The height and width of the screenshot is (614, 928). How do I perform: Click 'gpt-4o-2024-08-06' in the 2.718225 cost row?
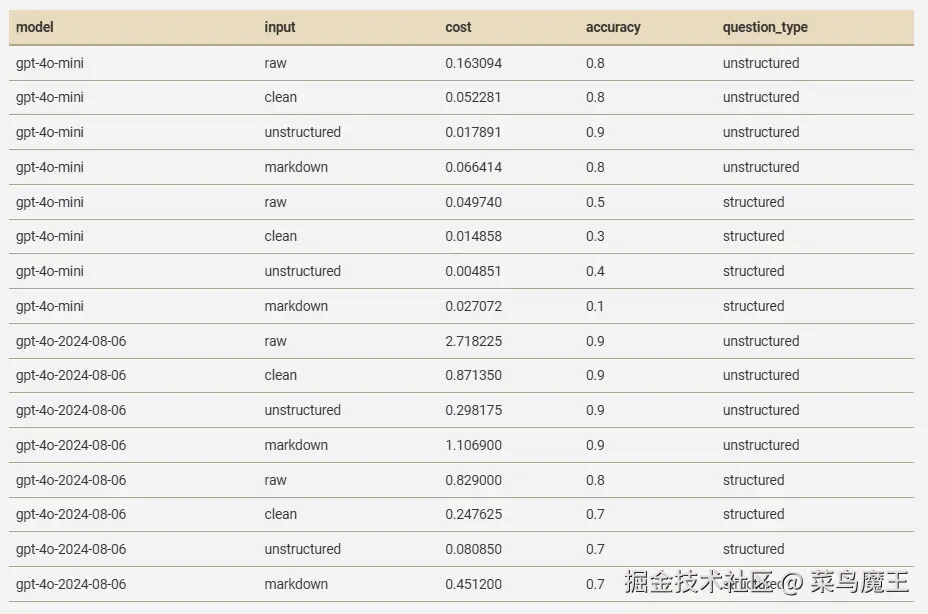click(x=71, y=341)
